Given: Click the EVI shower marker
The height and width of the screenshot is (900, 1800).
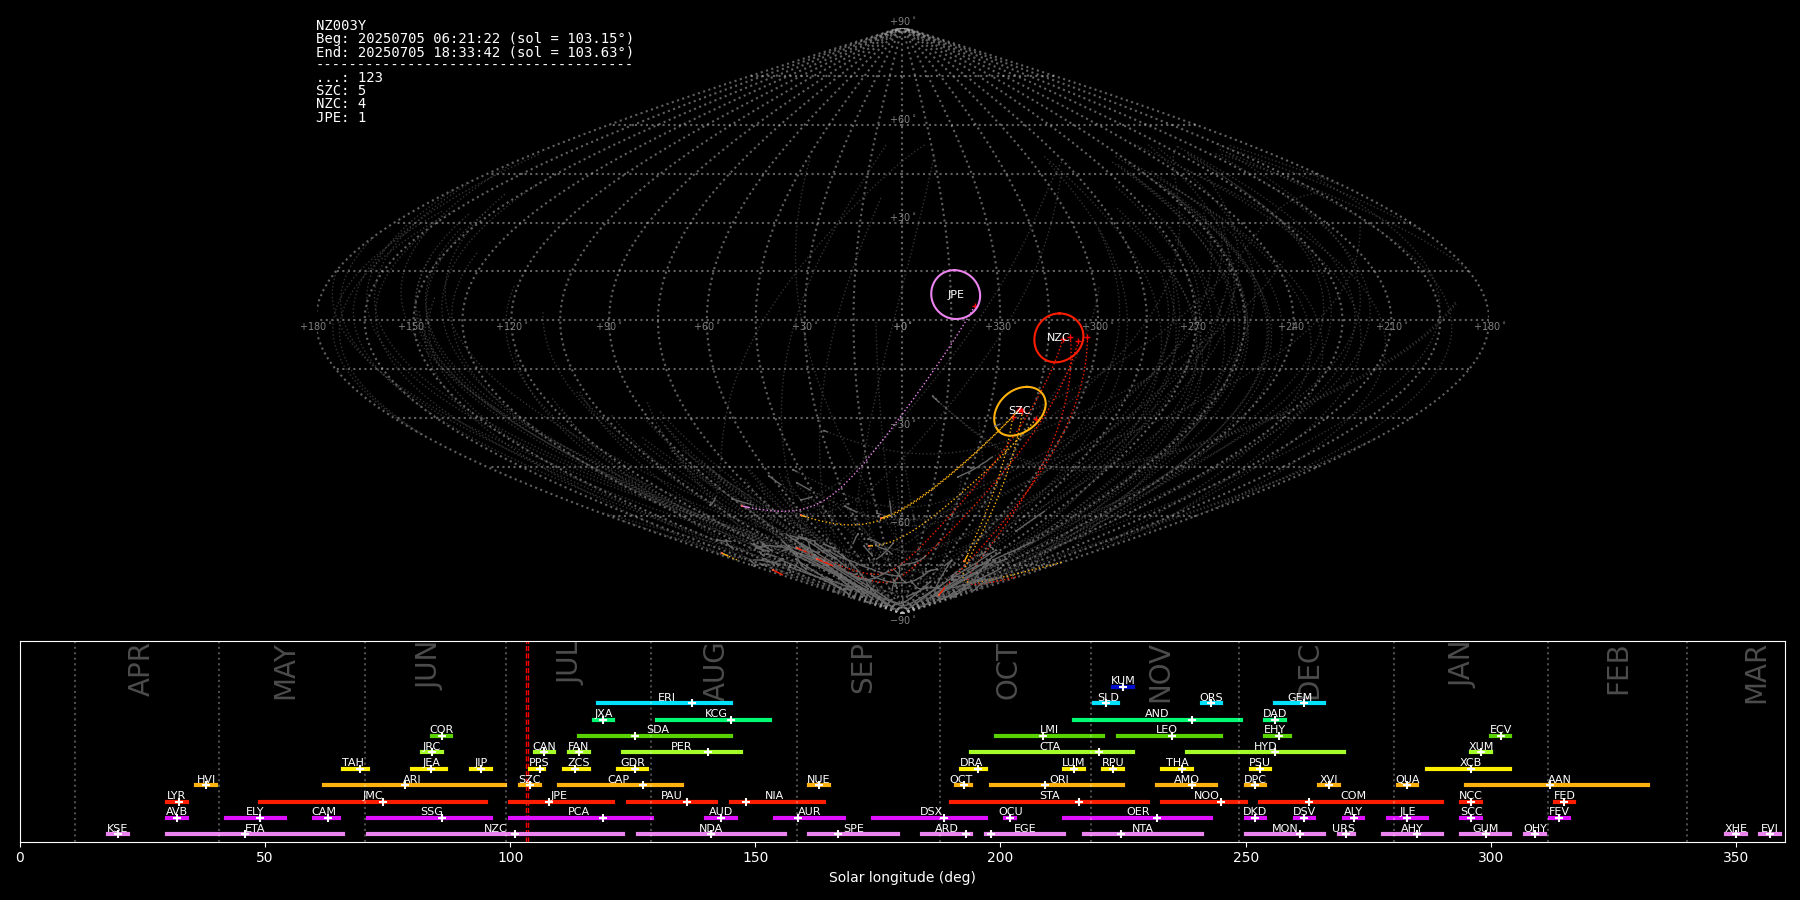Looking at the screenshot, I should click(1770, 834).
